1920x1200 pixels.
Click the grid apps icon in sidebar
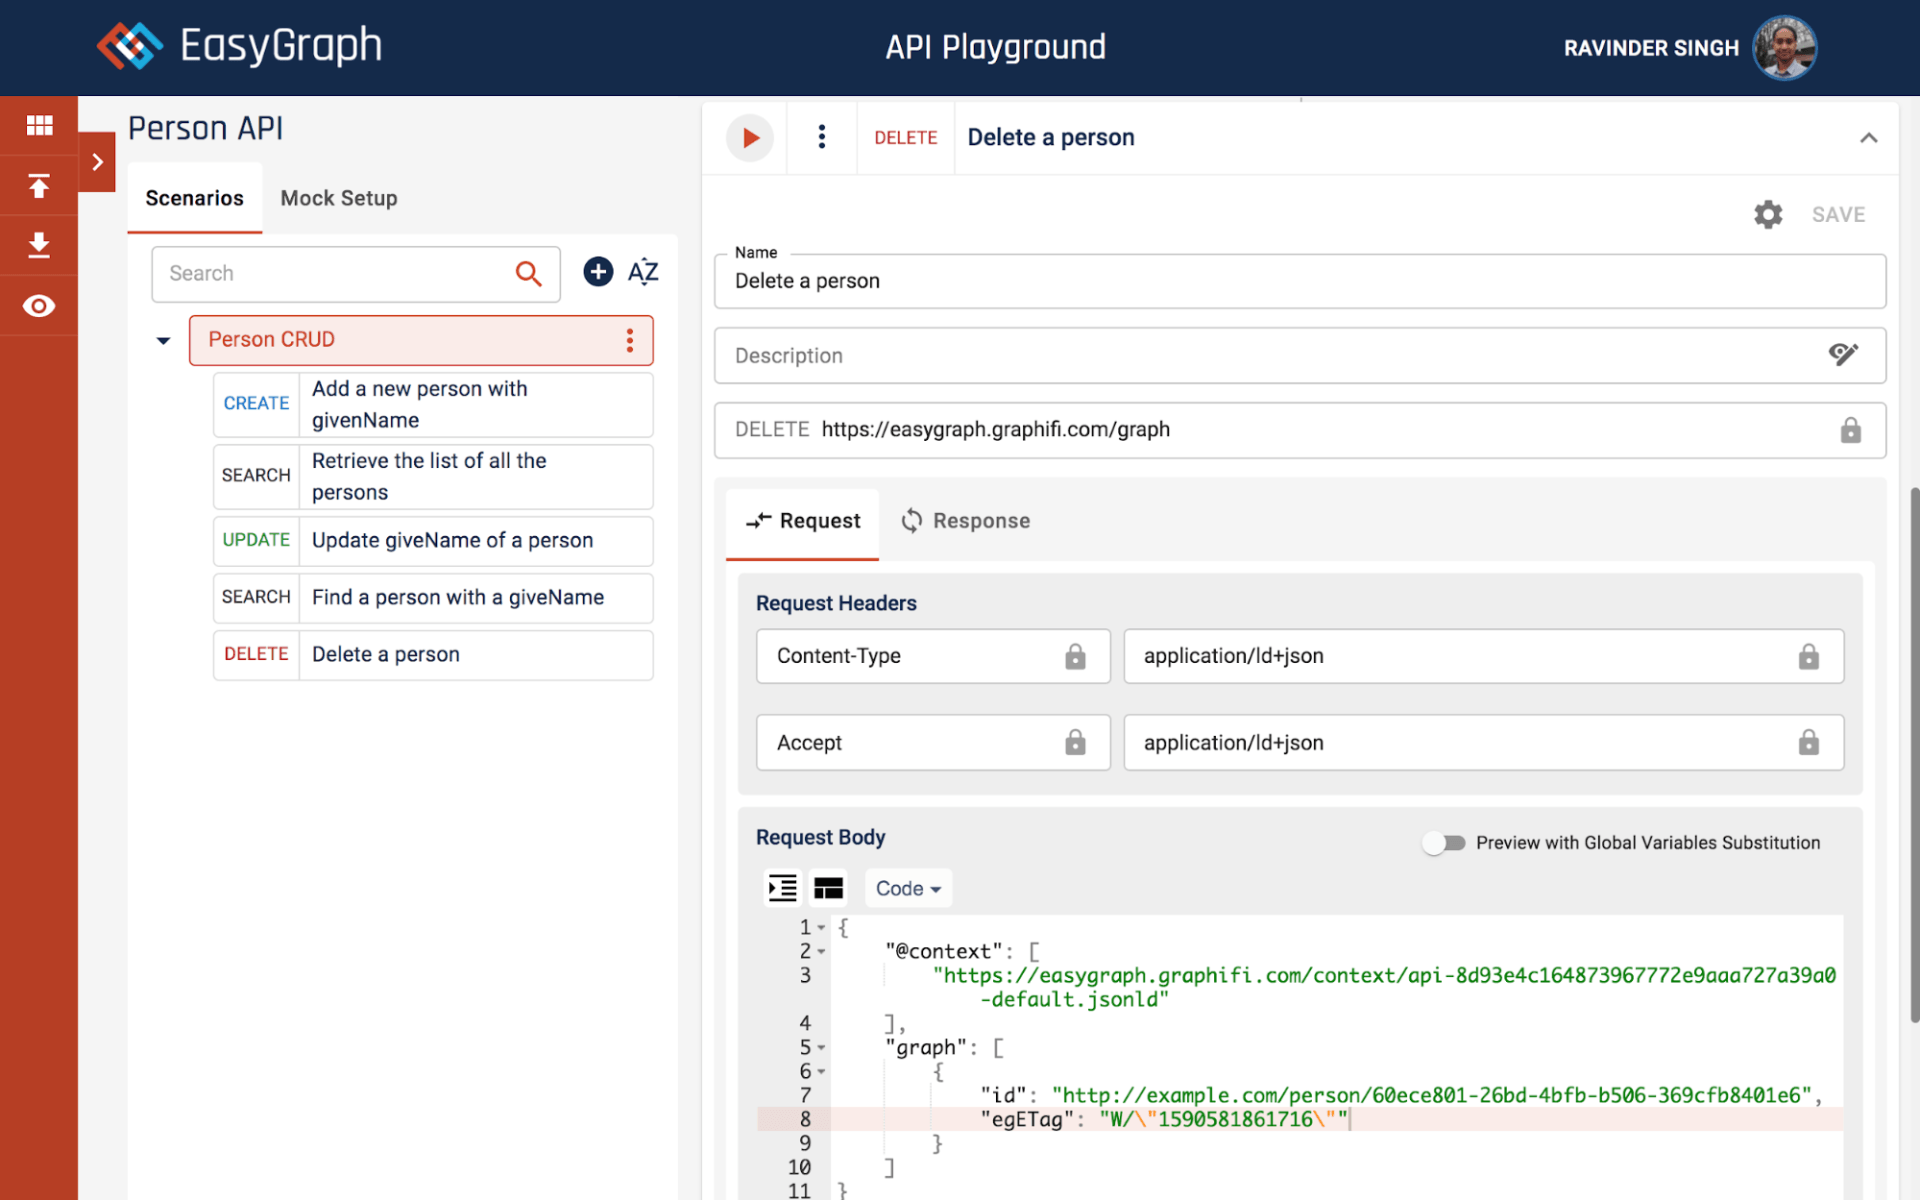coord(39,125)
